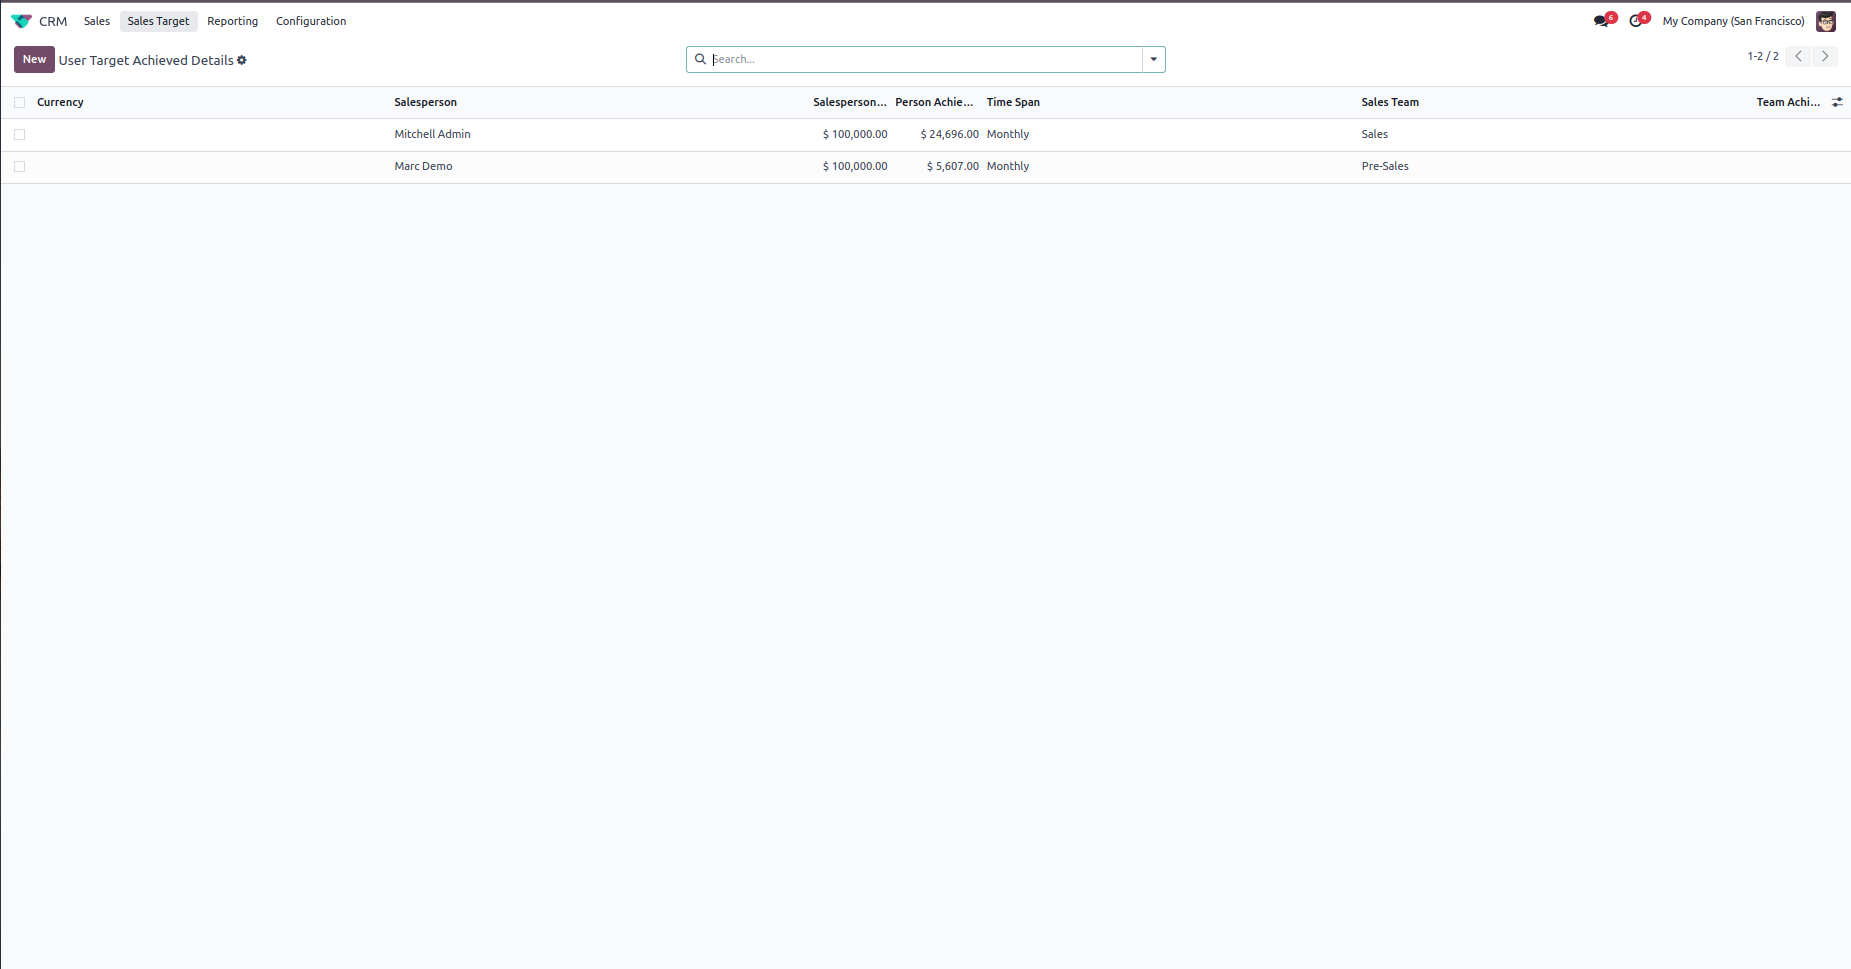1851x969 pixels.
Task: Open the activities clock icon
Action: coord(1638,21)
